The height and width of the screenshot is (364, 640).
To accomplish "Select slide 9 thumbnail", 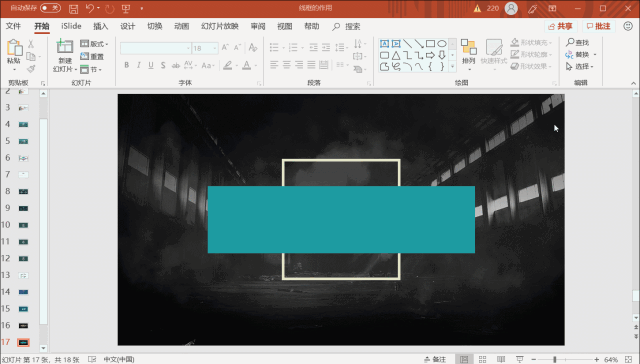I will coord(23,208).
